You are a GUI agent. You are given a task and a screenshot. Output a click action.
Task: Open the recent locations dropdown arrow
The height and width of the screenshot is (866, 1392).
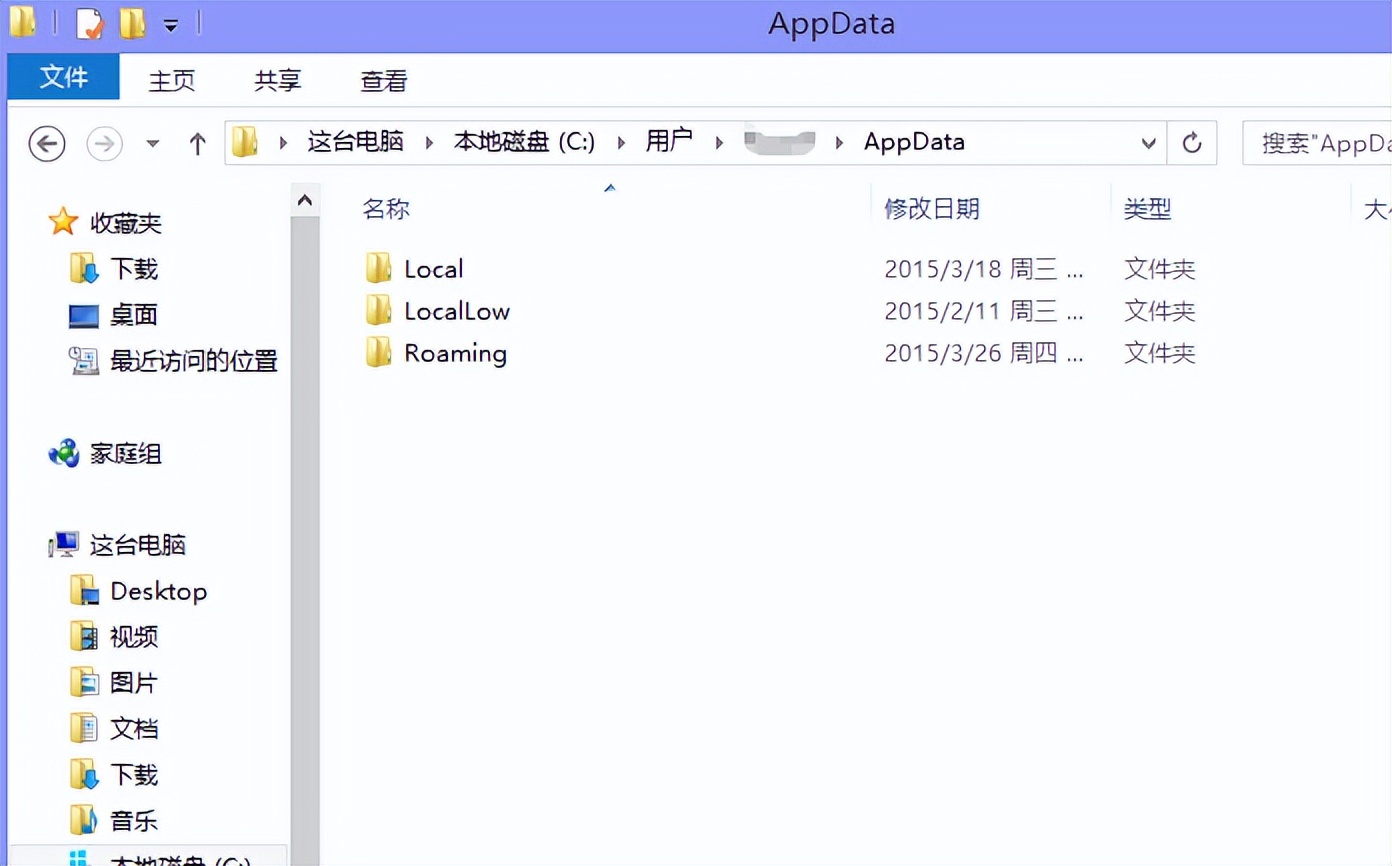coord(153,144)
